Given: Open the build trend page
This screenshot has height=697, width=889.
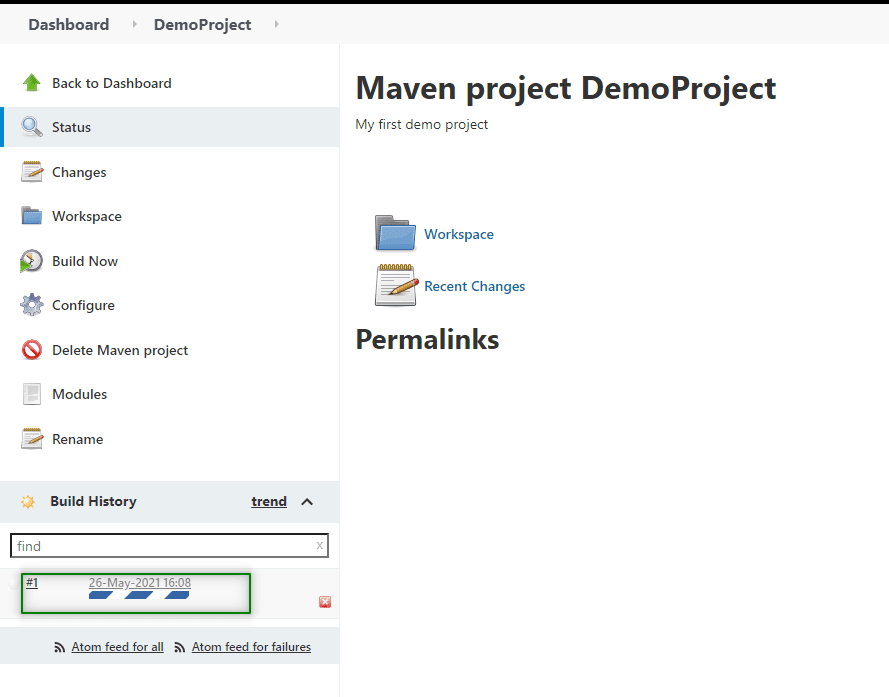Looking at the screenshot, I should click(x=268, y=501).
